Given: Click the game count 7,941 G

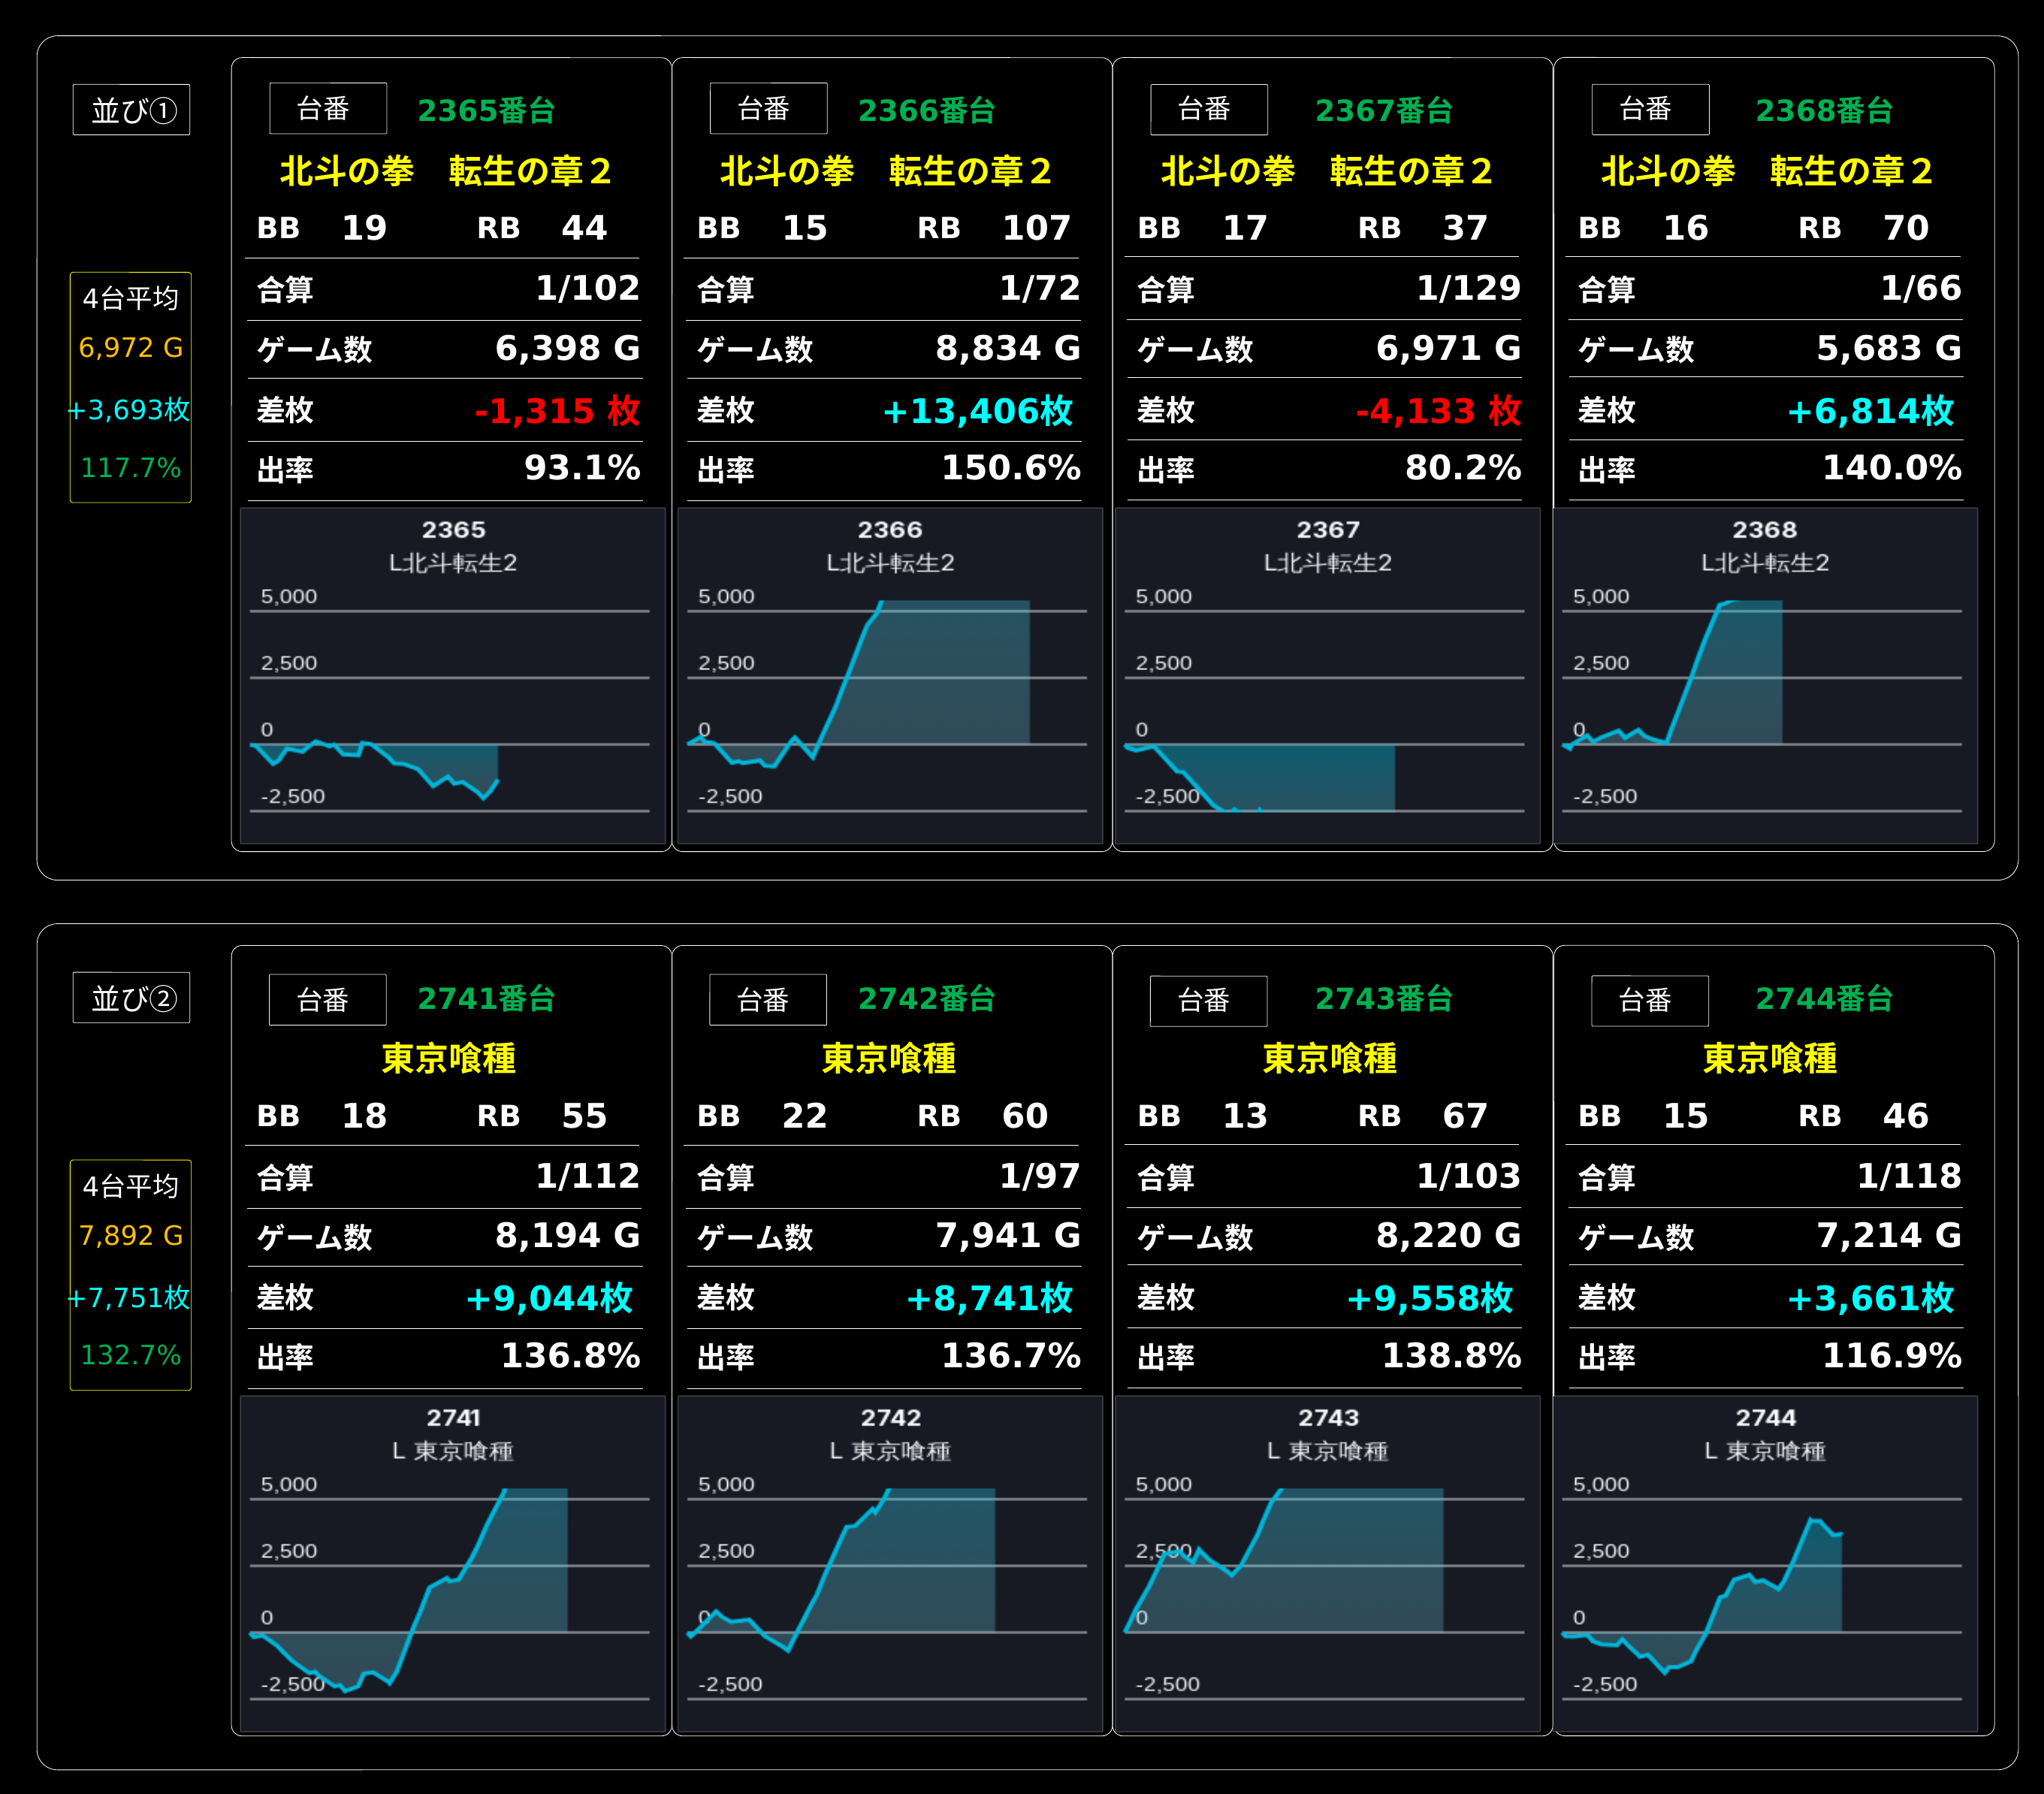Looking at the screenshot, I should [x=1008, y=1236].
